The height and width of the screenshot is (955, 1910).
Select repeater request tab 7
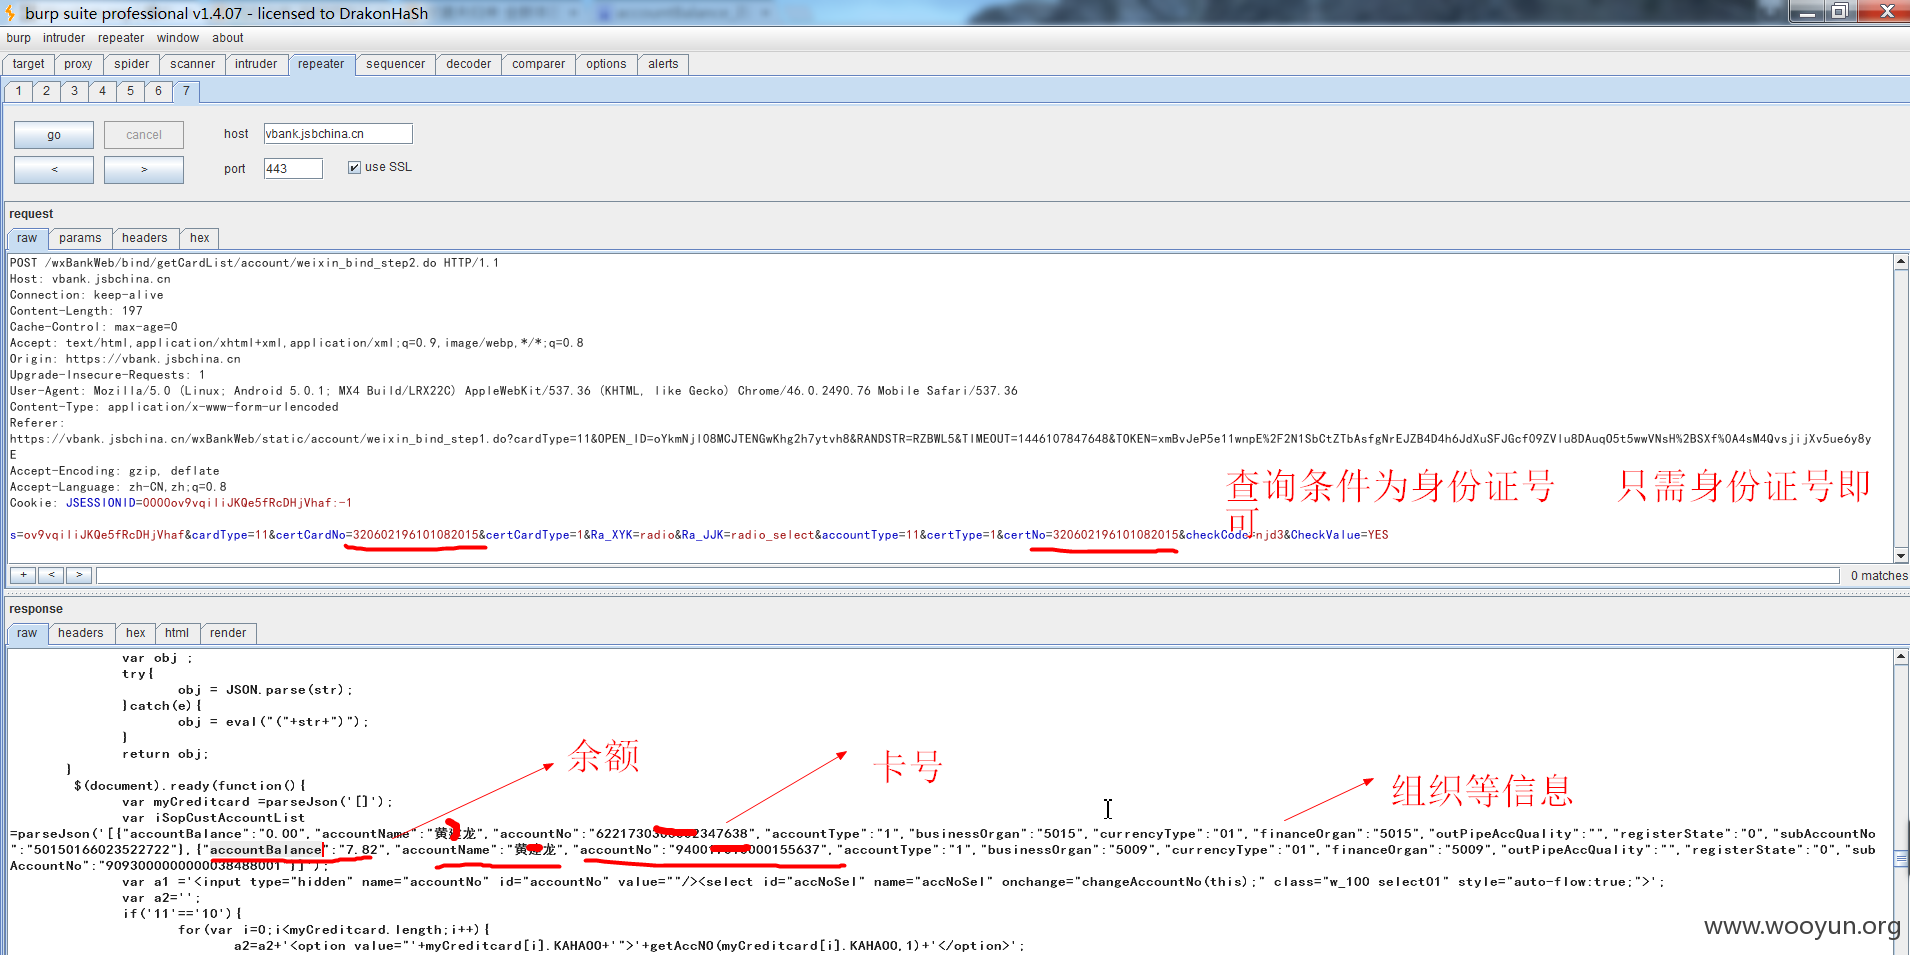(x=186, y=91)
